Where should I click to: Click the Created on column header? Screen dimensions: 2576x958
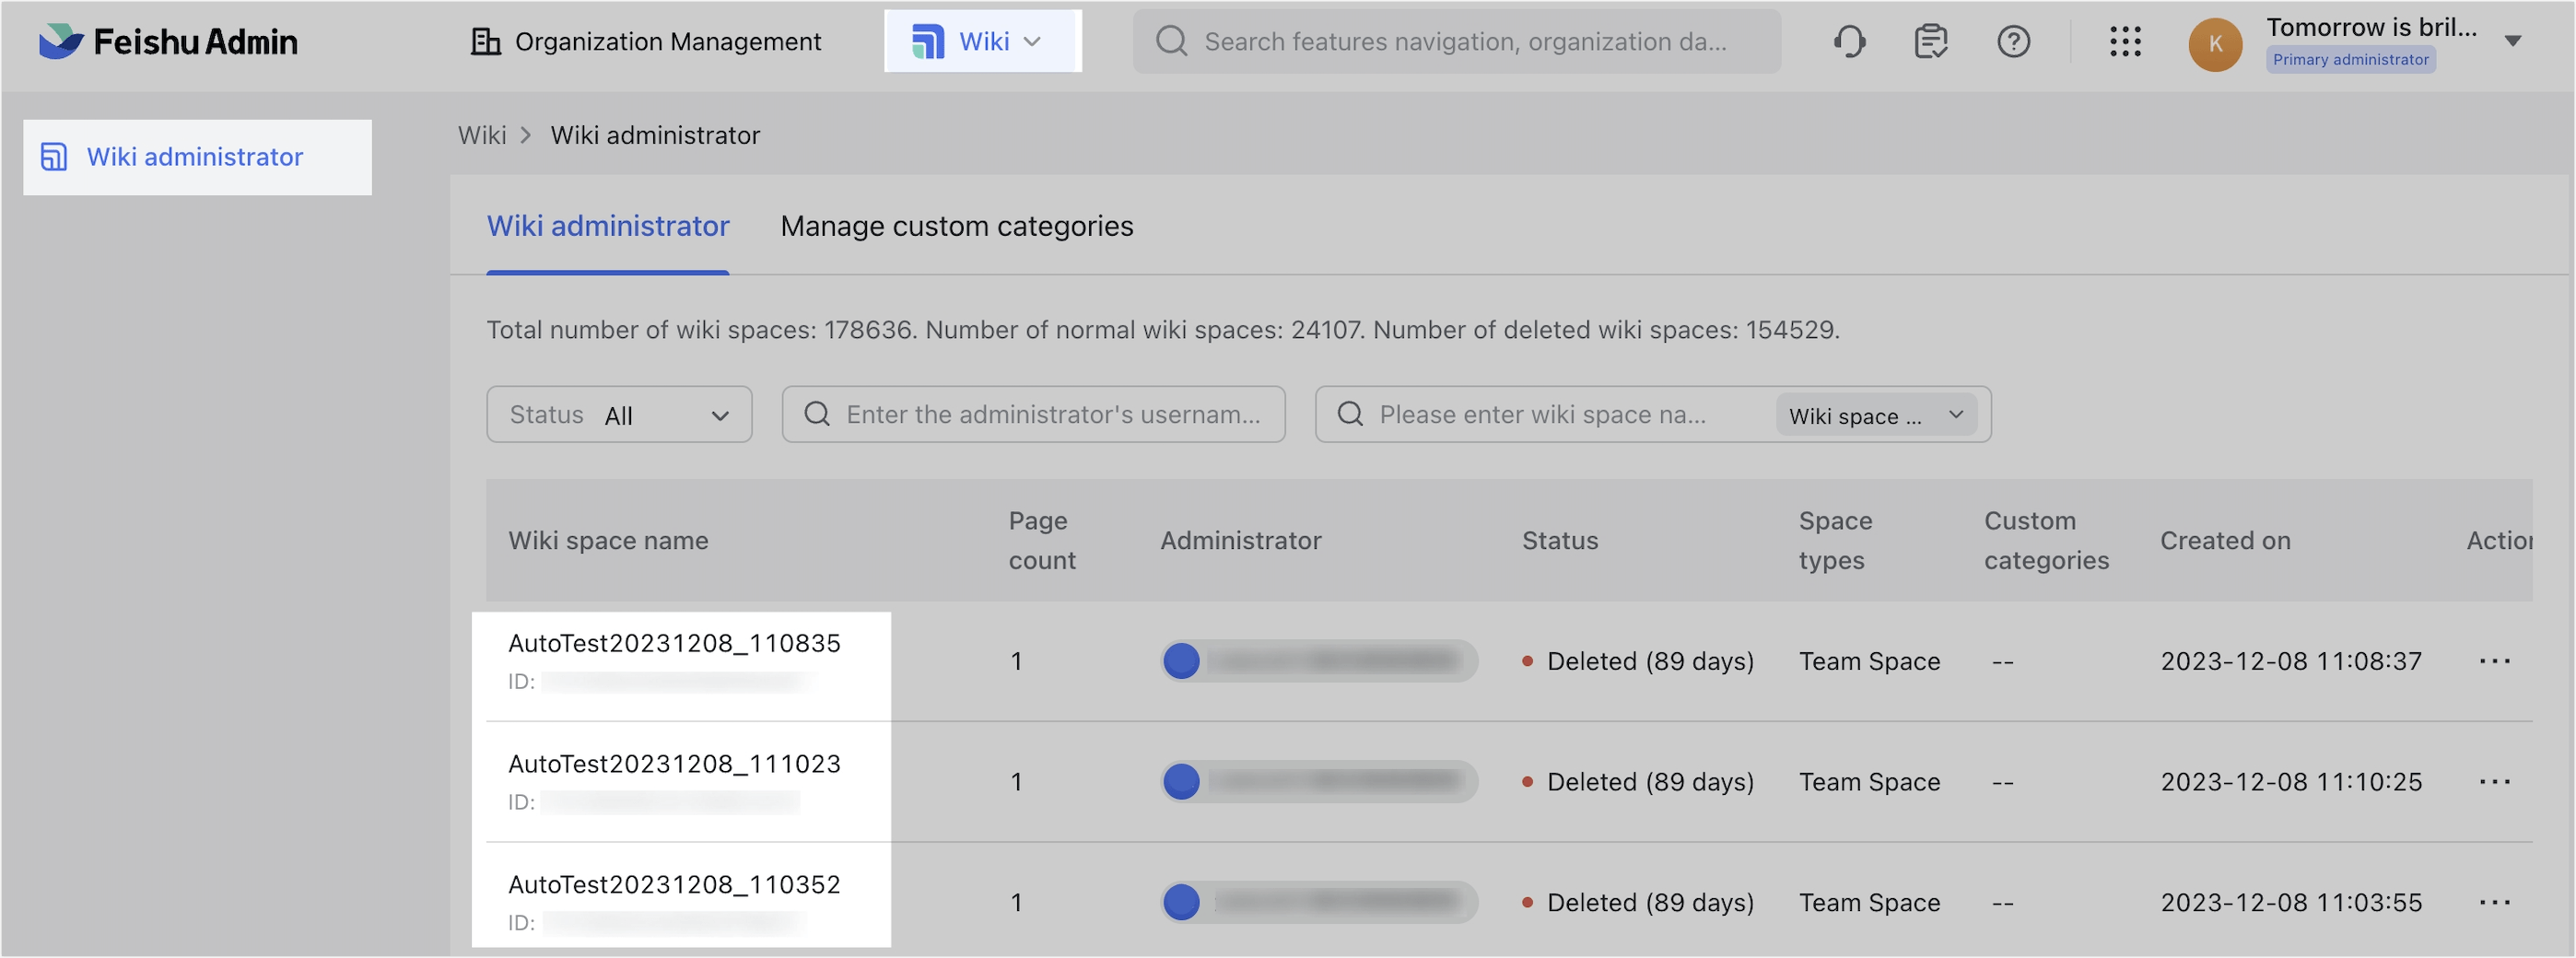pyautogui.click(x=2225, y=540)
